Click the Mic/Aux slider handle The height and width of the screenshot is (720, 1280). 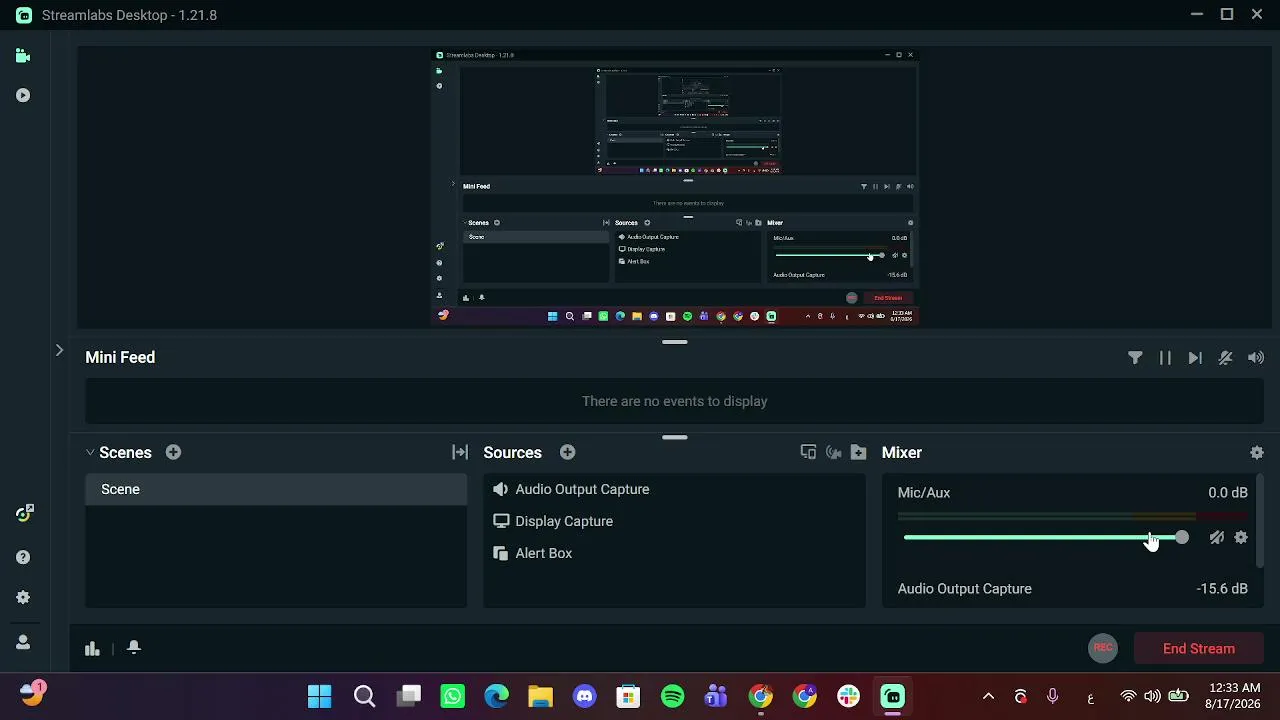[1182, 538]
